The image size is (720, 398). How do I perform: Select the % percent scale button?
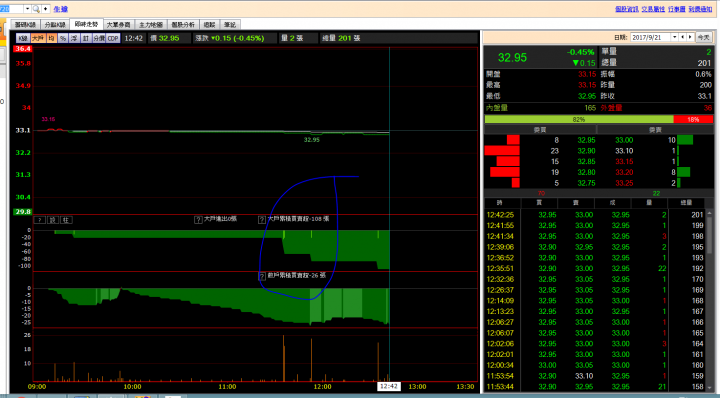click(63, 39)
